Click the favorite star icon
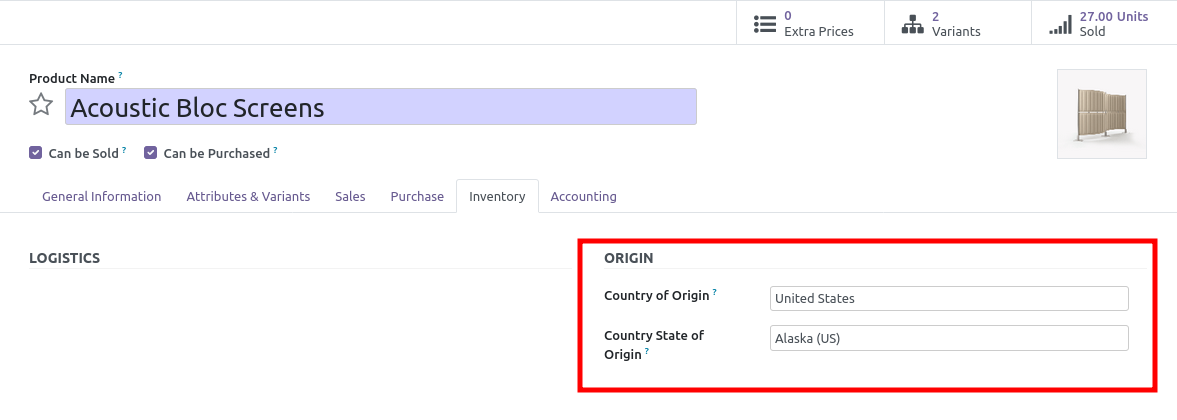The image size is (1177, 420). (x=41, y=106)
